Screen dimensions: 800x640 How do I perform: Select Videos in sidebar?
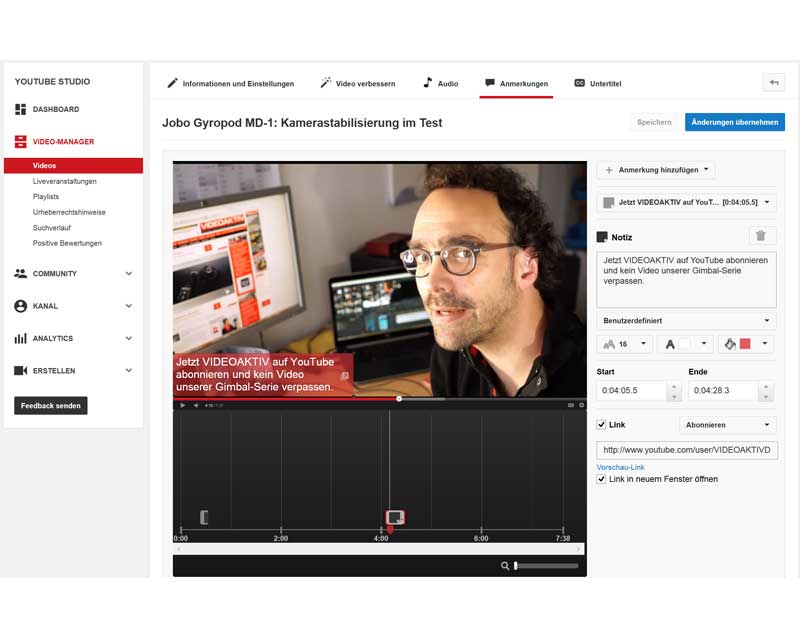tap(73, 165)
